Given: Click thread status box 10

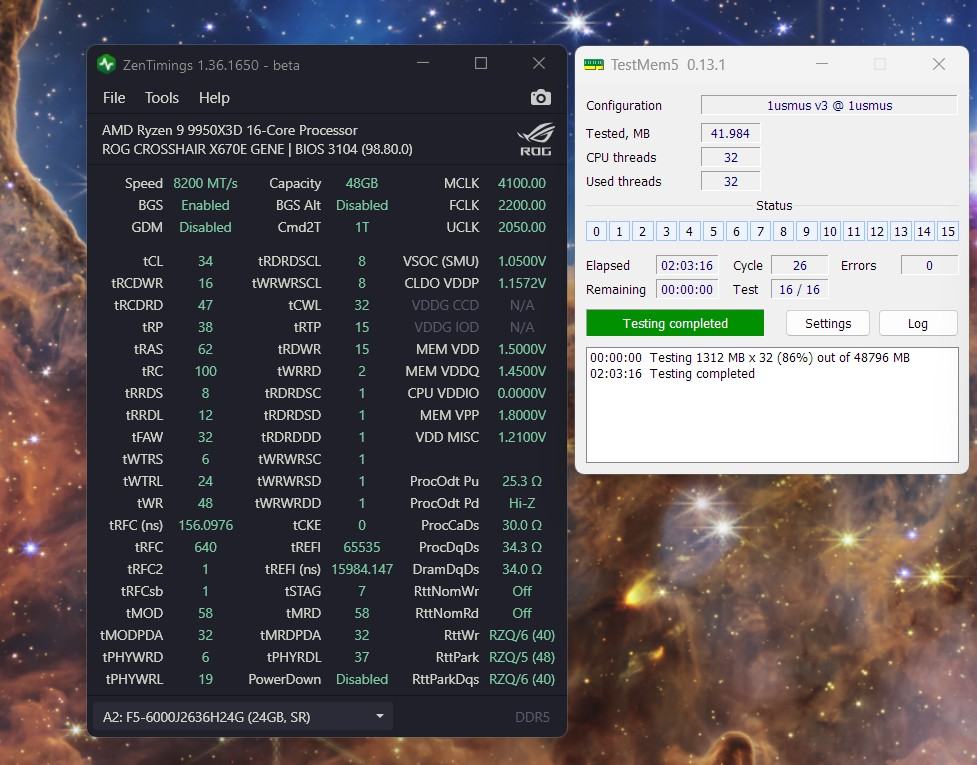Looking at the screenshot, I should tap(830, 232).
